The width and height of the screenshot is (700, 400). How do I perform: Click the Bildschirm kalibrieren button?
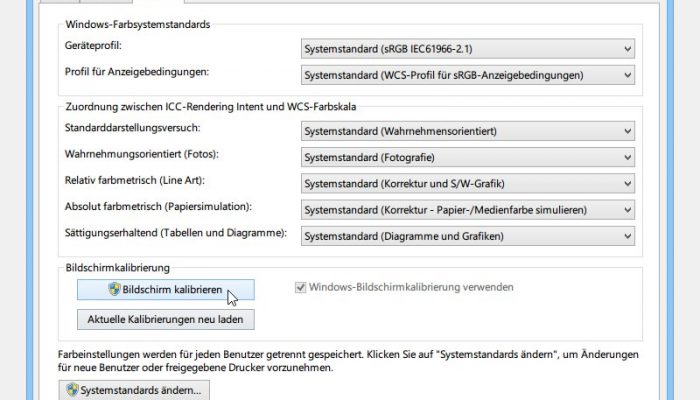pos(166,290)
